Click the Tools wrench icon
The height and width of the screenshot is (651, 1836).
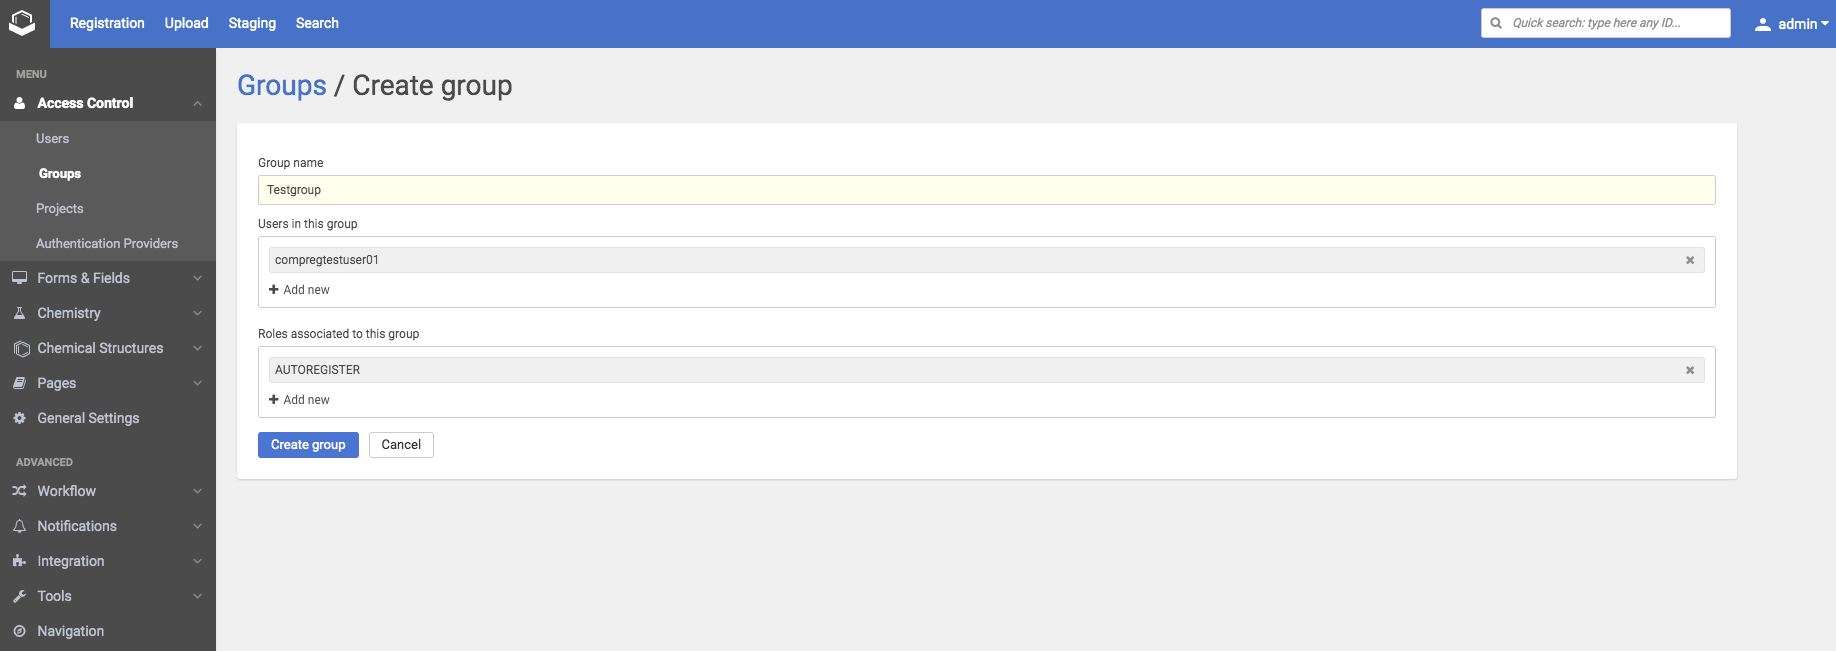tap(19, 596)
